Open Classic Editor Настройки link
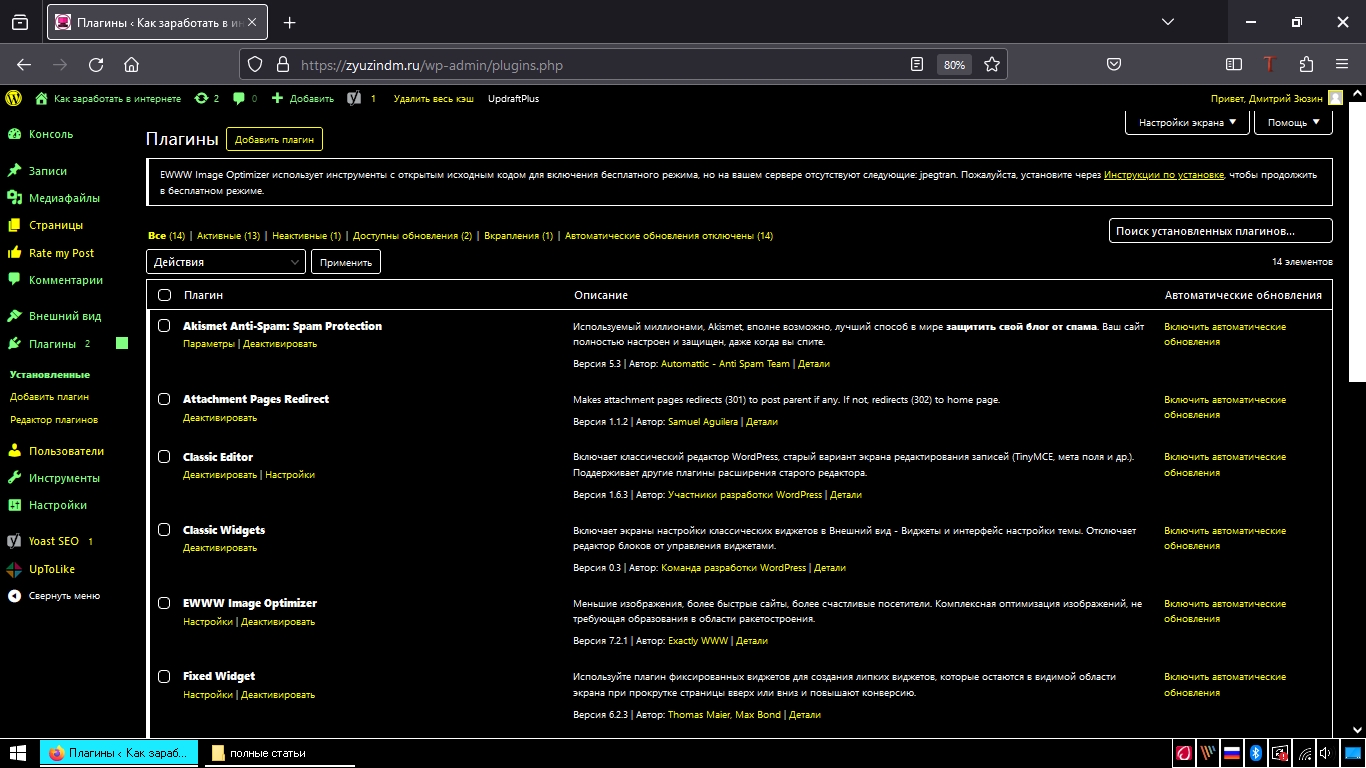The height and width of the screenshot is (768, 1366). (x=290, y=475)
